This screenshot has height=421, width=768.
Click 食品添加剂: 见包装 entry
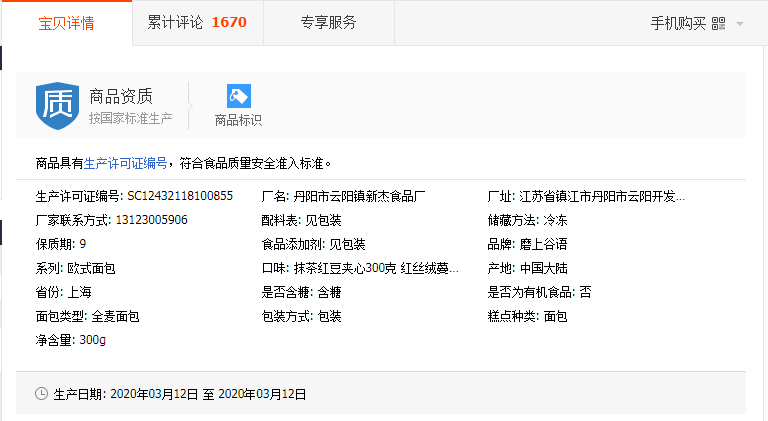pos(313,244)
